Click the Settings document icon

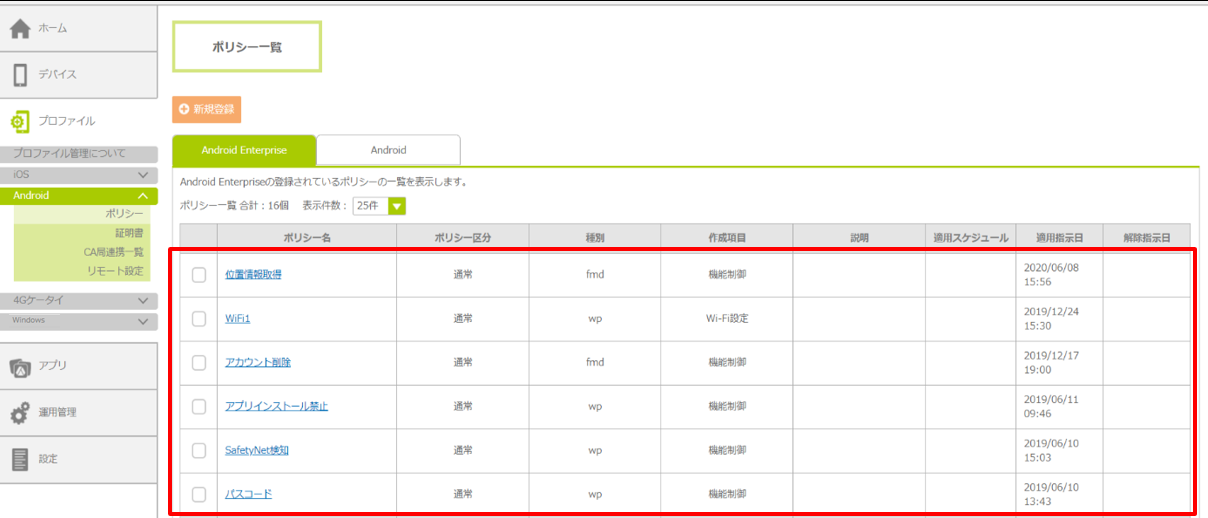20,459
